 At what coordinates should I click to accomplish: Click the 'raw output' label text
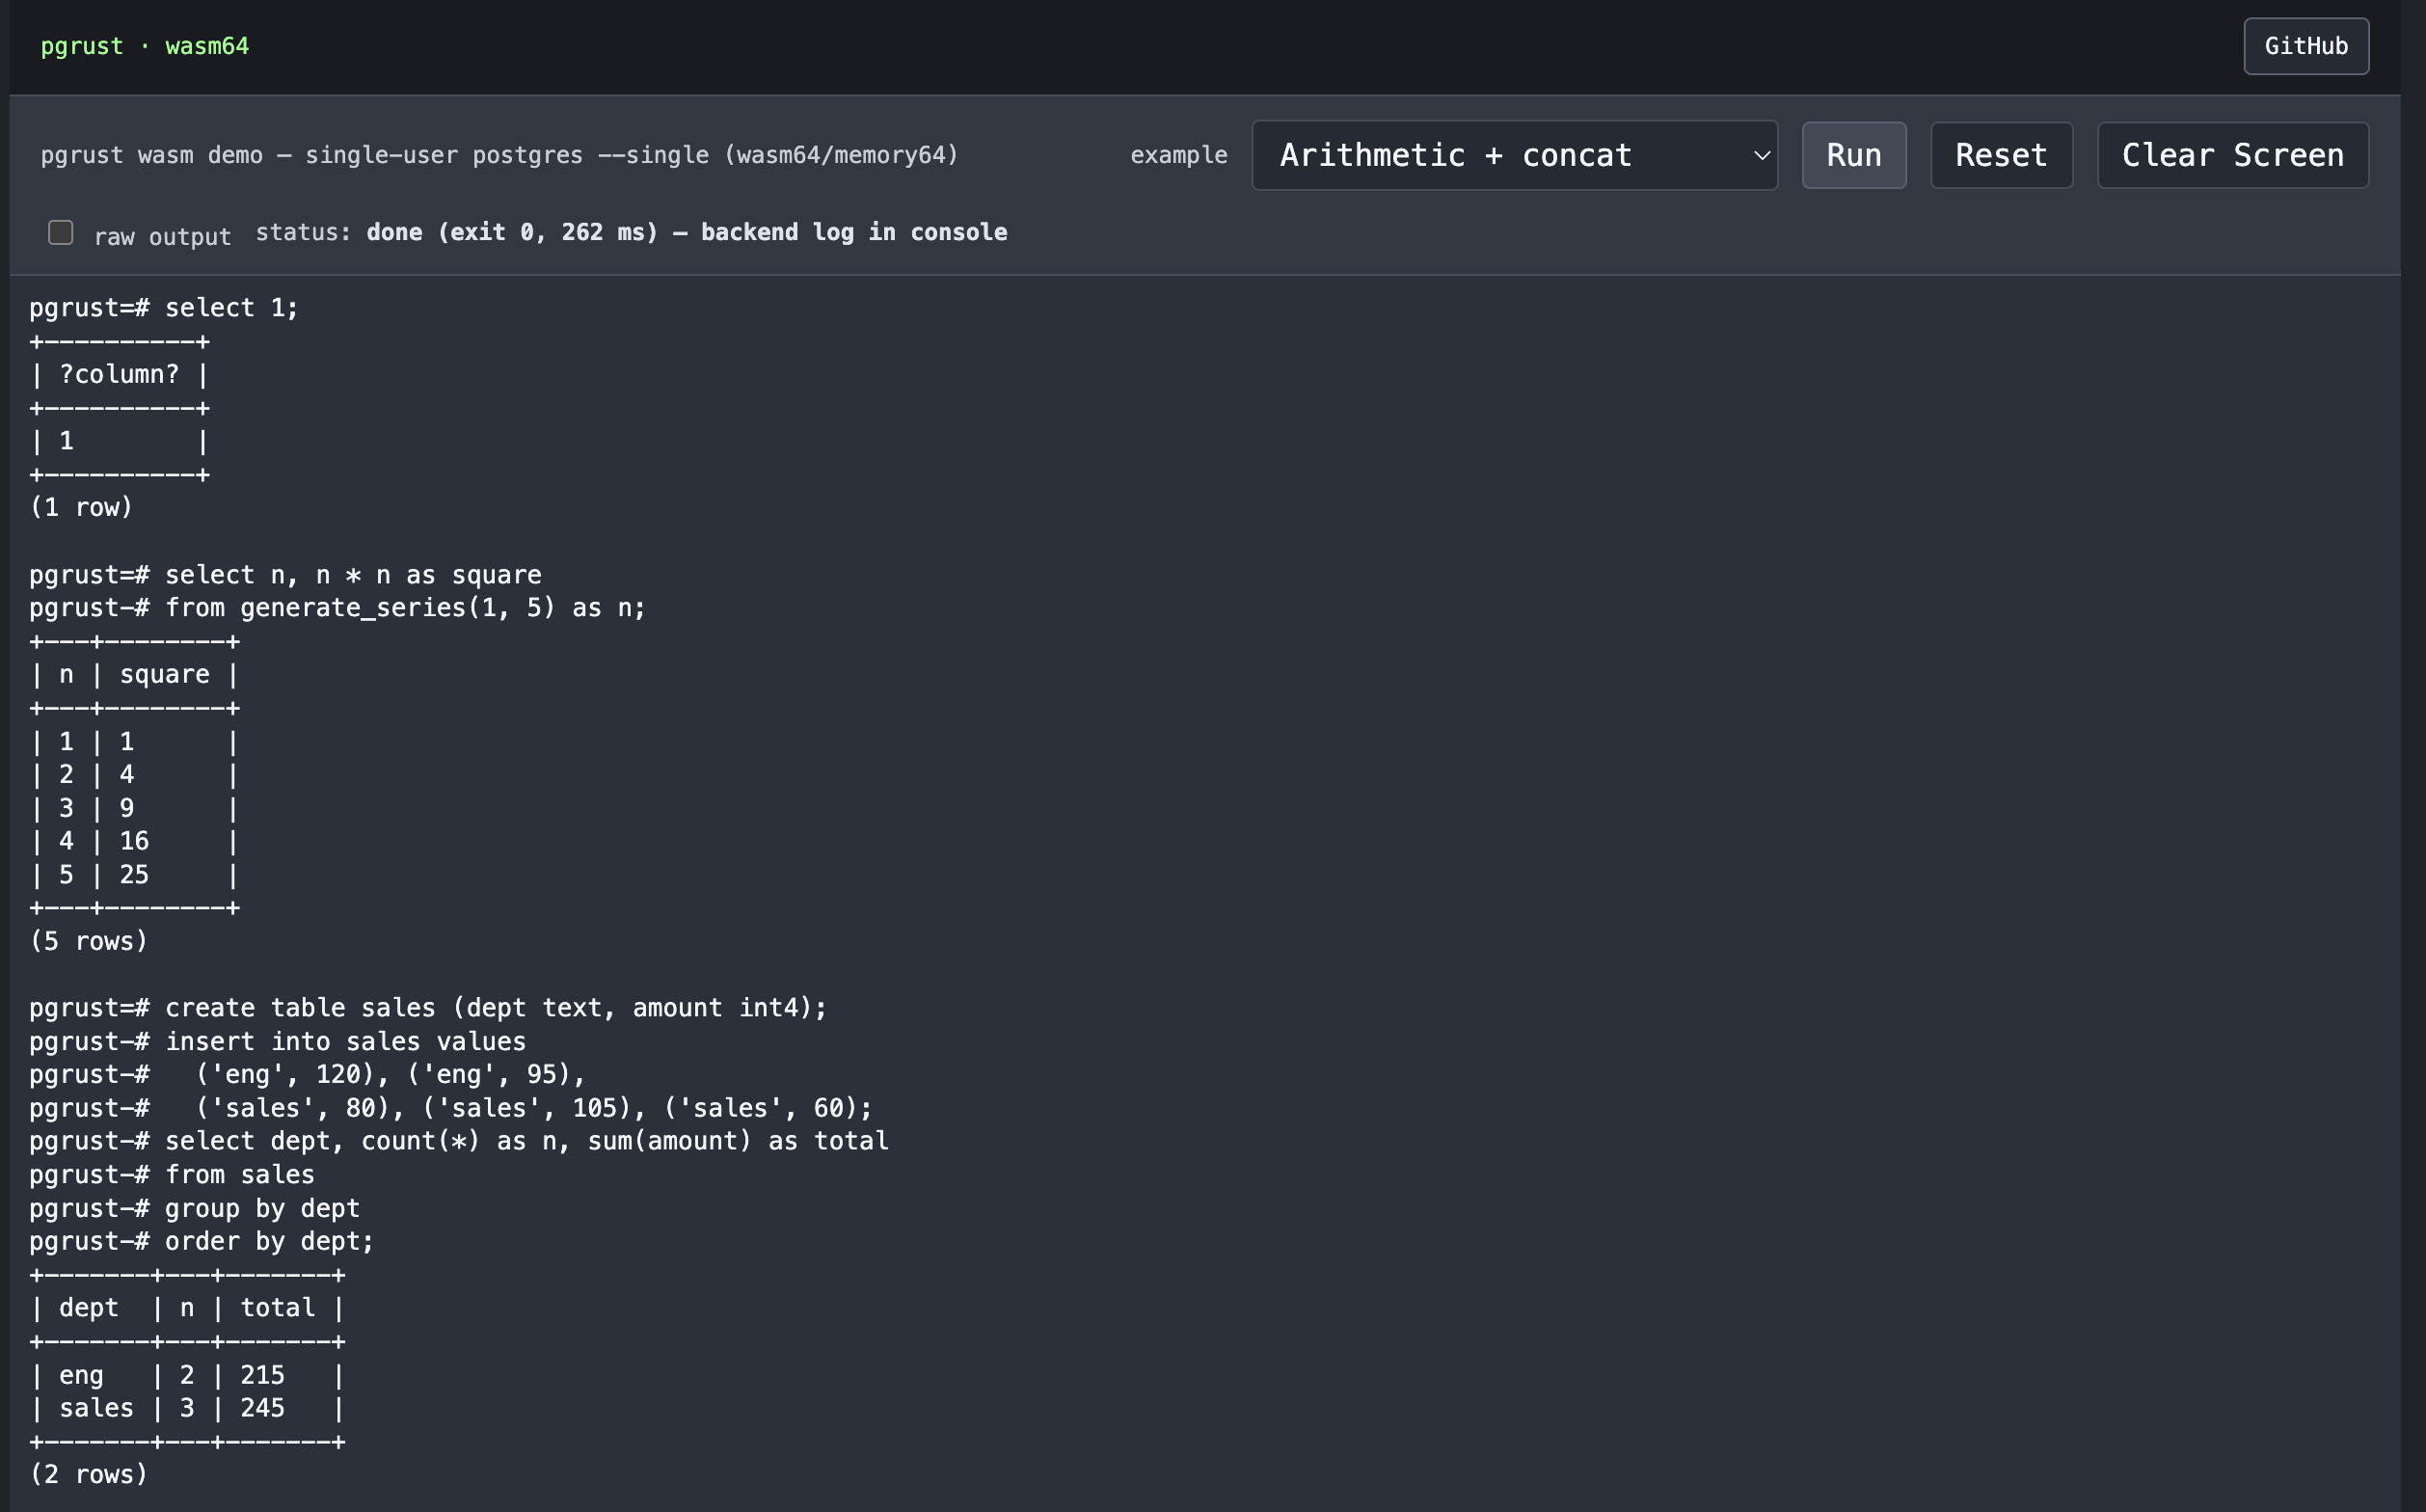163,237
